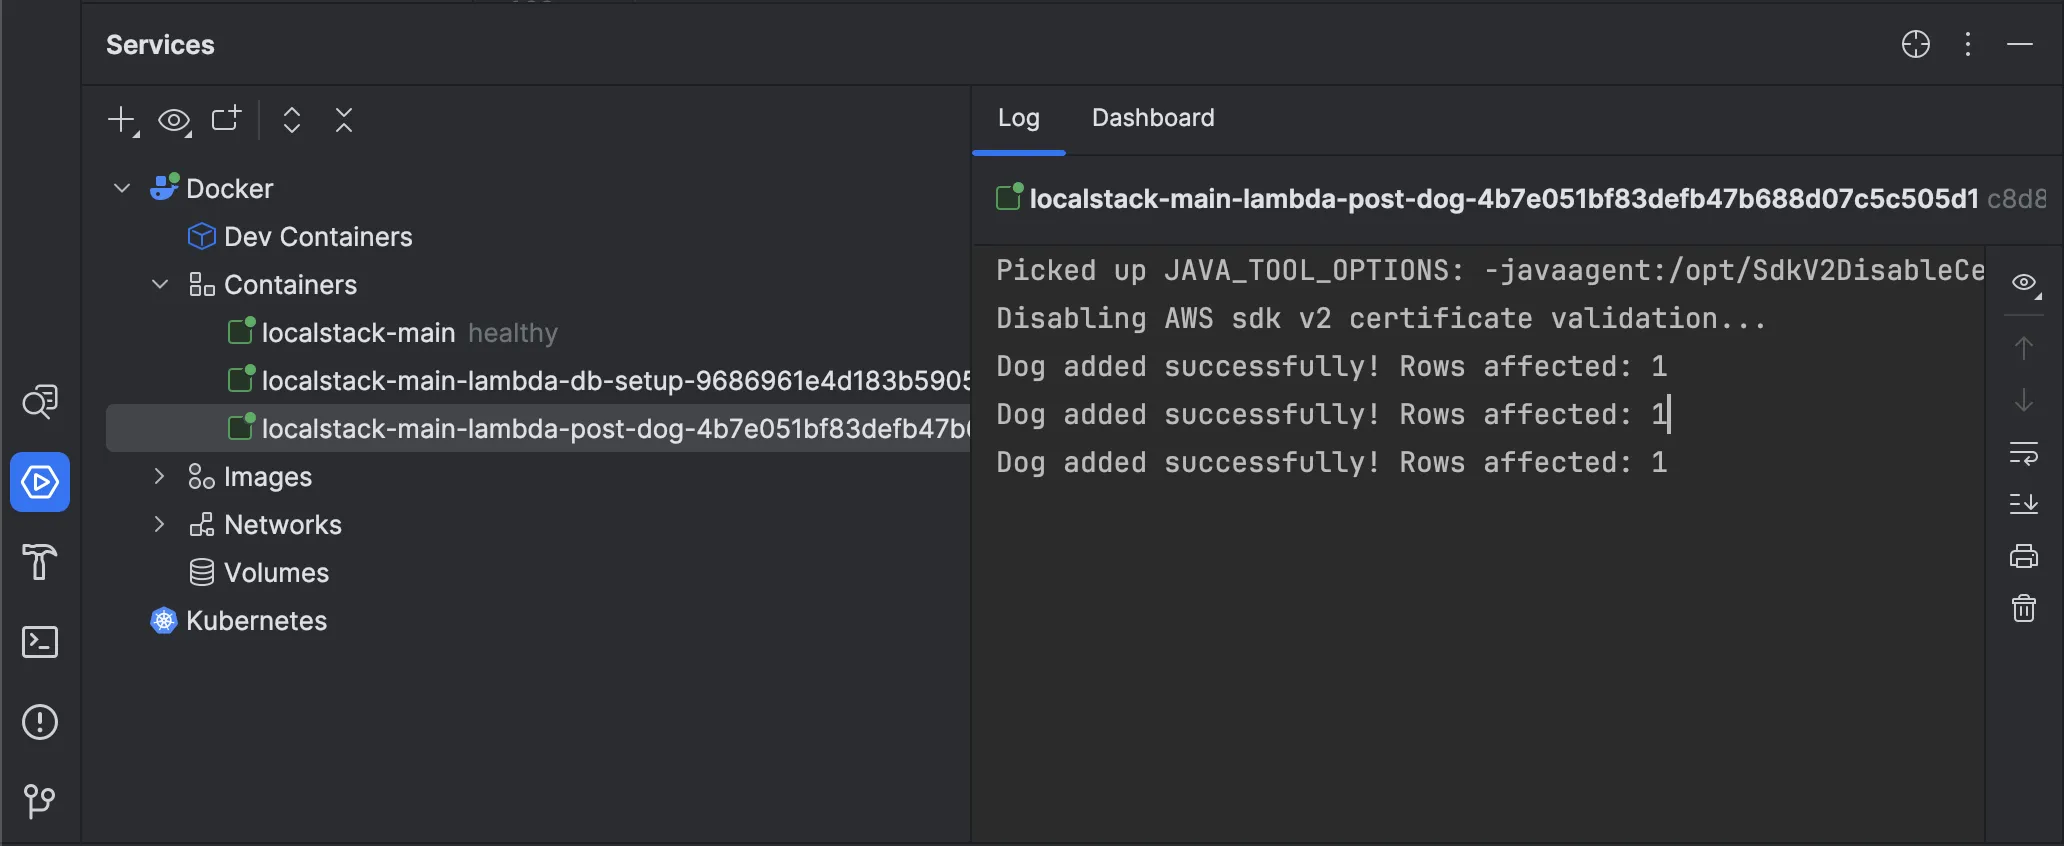Image resolution: width=2064 pixels, height=846 pixels.
Task: Toggle soft-wrap in the log console
Action: click(x=2023, y=453)
